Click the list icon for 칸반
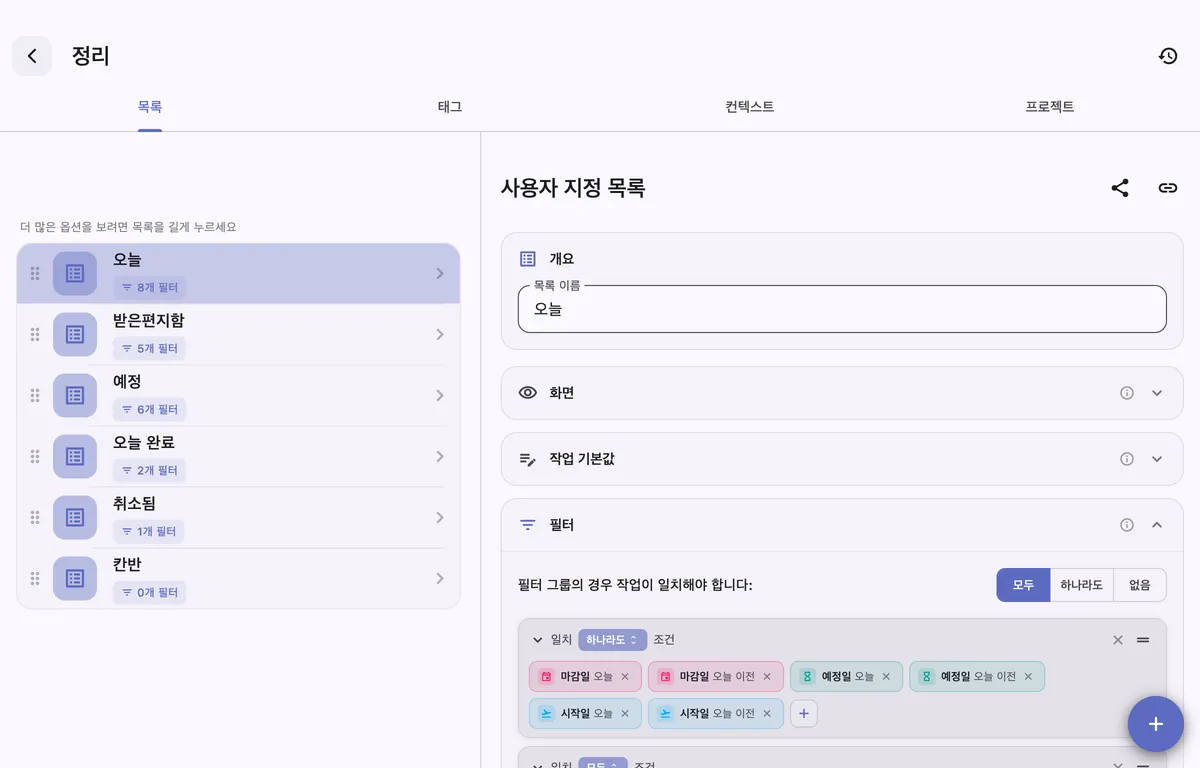The image size is (1200, 768). 75,578
